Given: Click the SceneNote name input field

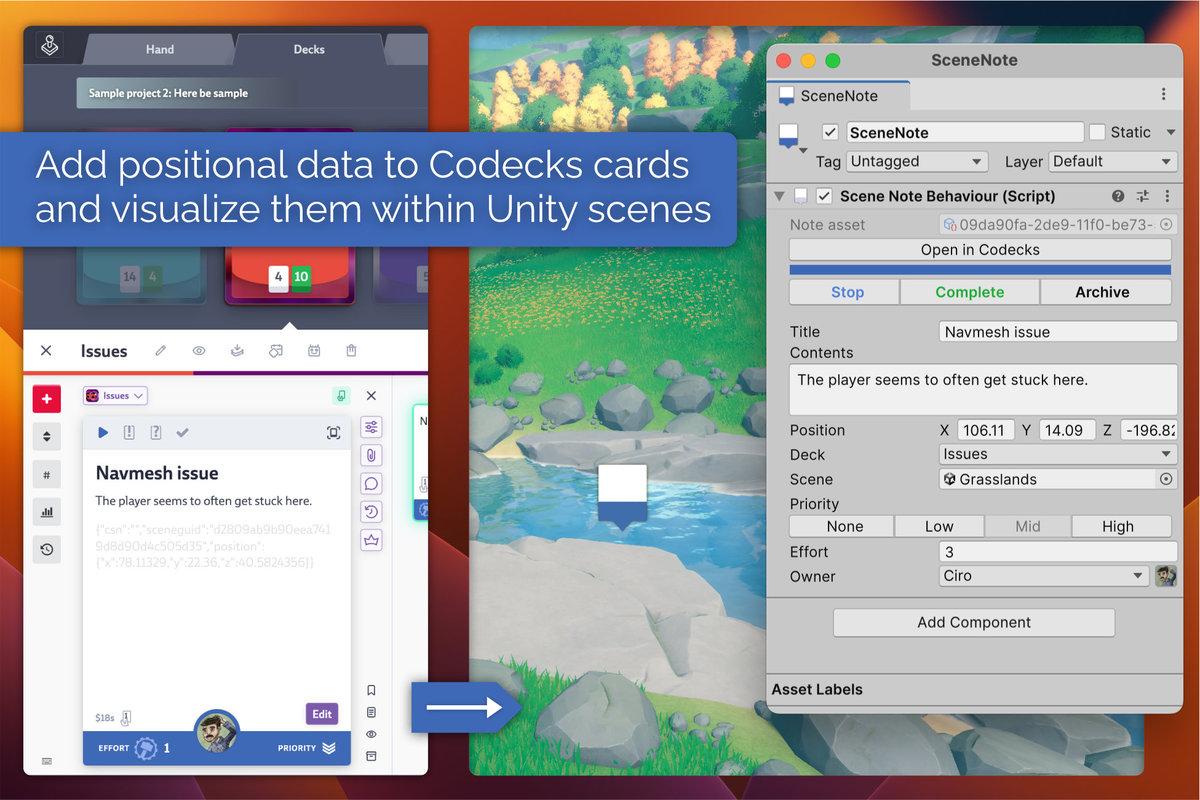Looking at the screenshot, I should coord(965,132).
